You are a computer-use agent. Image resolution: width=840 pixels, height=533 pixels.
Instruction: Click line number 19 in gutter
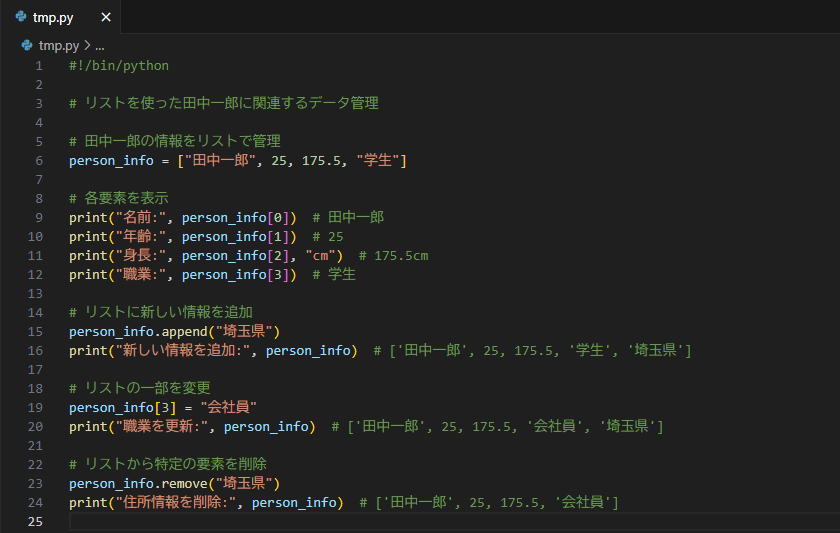tap(35, 408)
